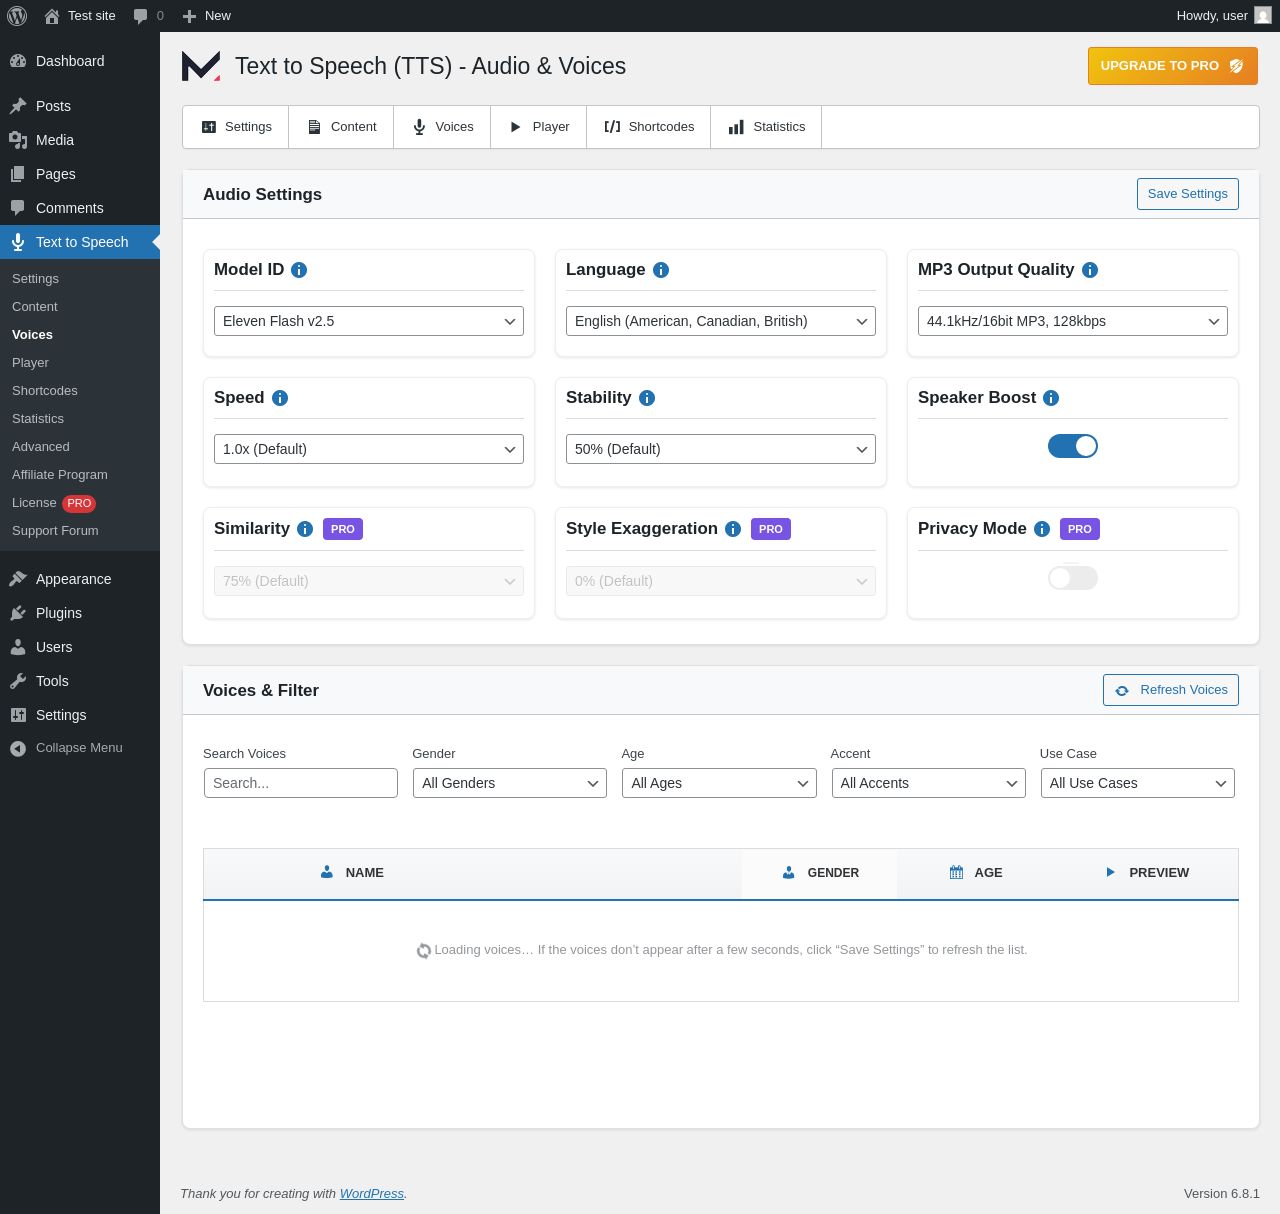Viewport: 1280px width, 1214px height.
Task: Open Comments in the sidebar menu
Action: coord(80,208)
